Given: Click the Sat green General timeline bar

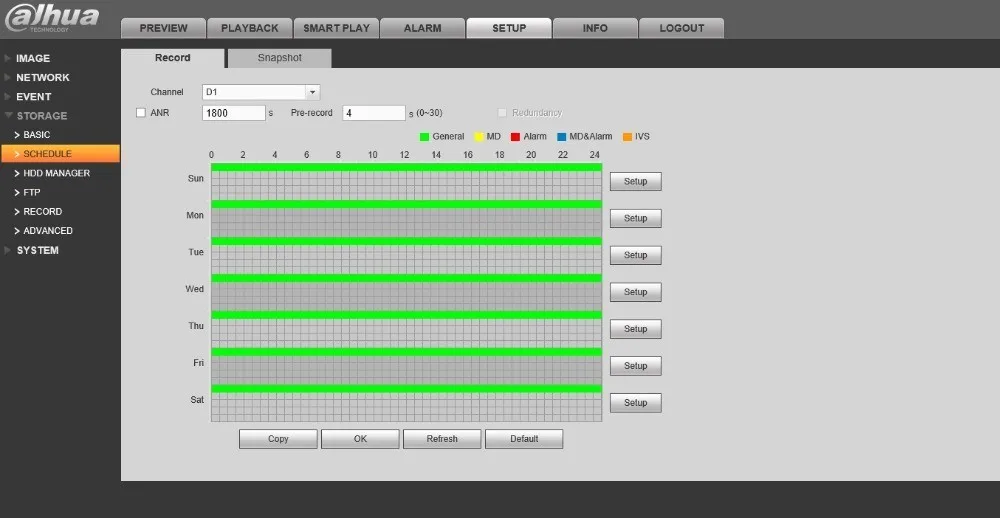Looking at the screenshot, I should 406,388.
